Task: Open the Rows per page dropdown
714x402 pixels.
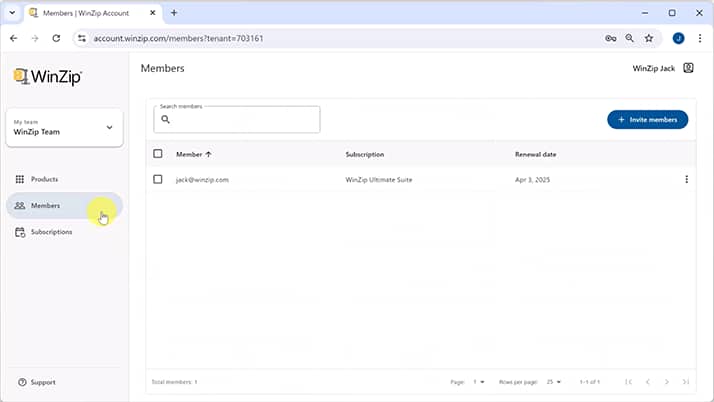Action: click(552, 382)
